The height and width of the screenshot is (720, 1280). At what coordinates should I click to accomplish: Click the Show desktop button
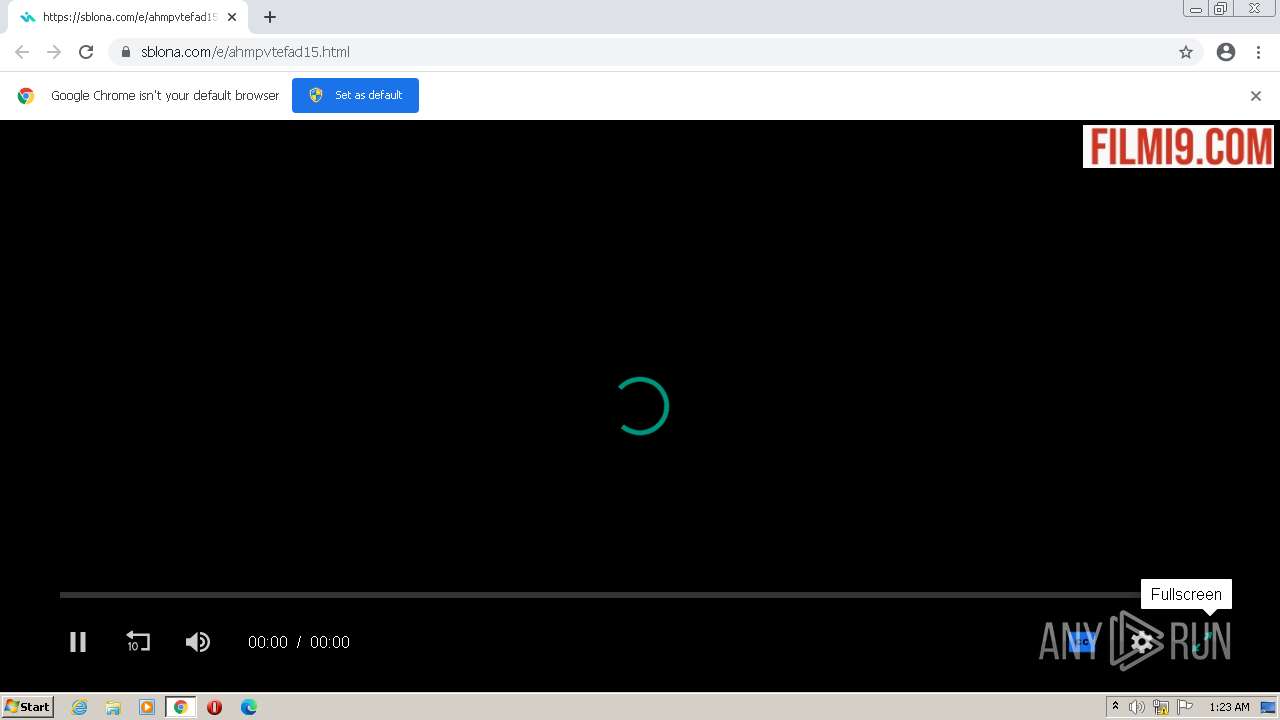1269,707
